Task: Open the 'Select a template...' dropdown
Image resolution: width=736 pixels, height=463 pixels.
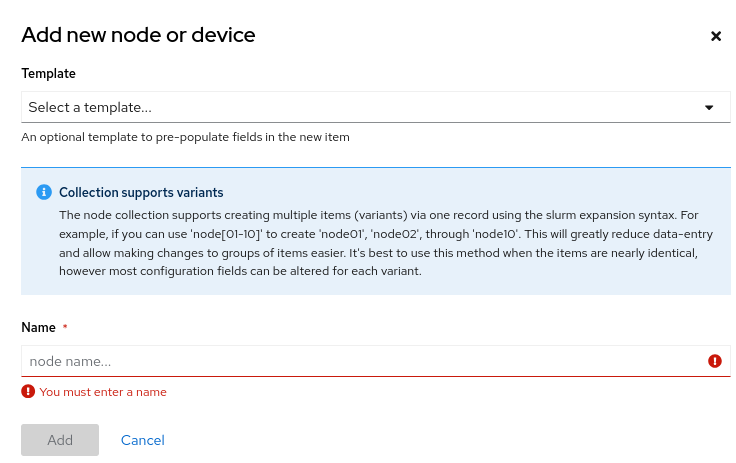Action: pos(360,107)
